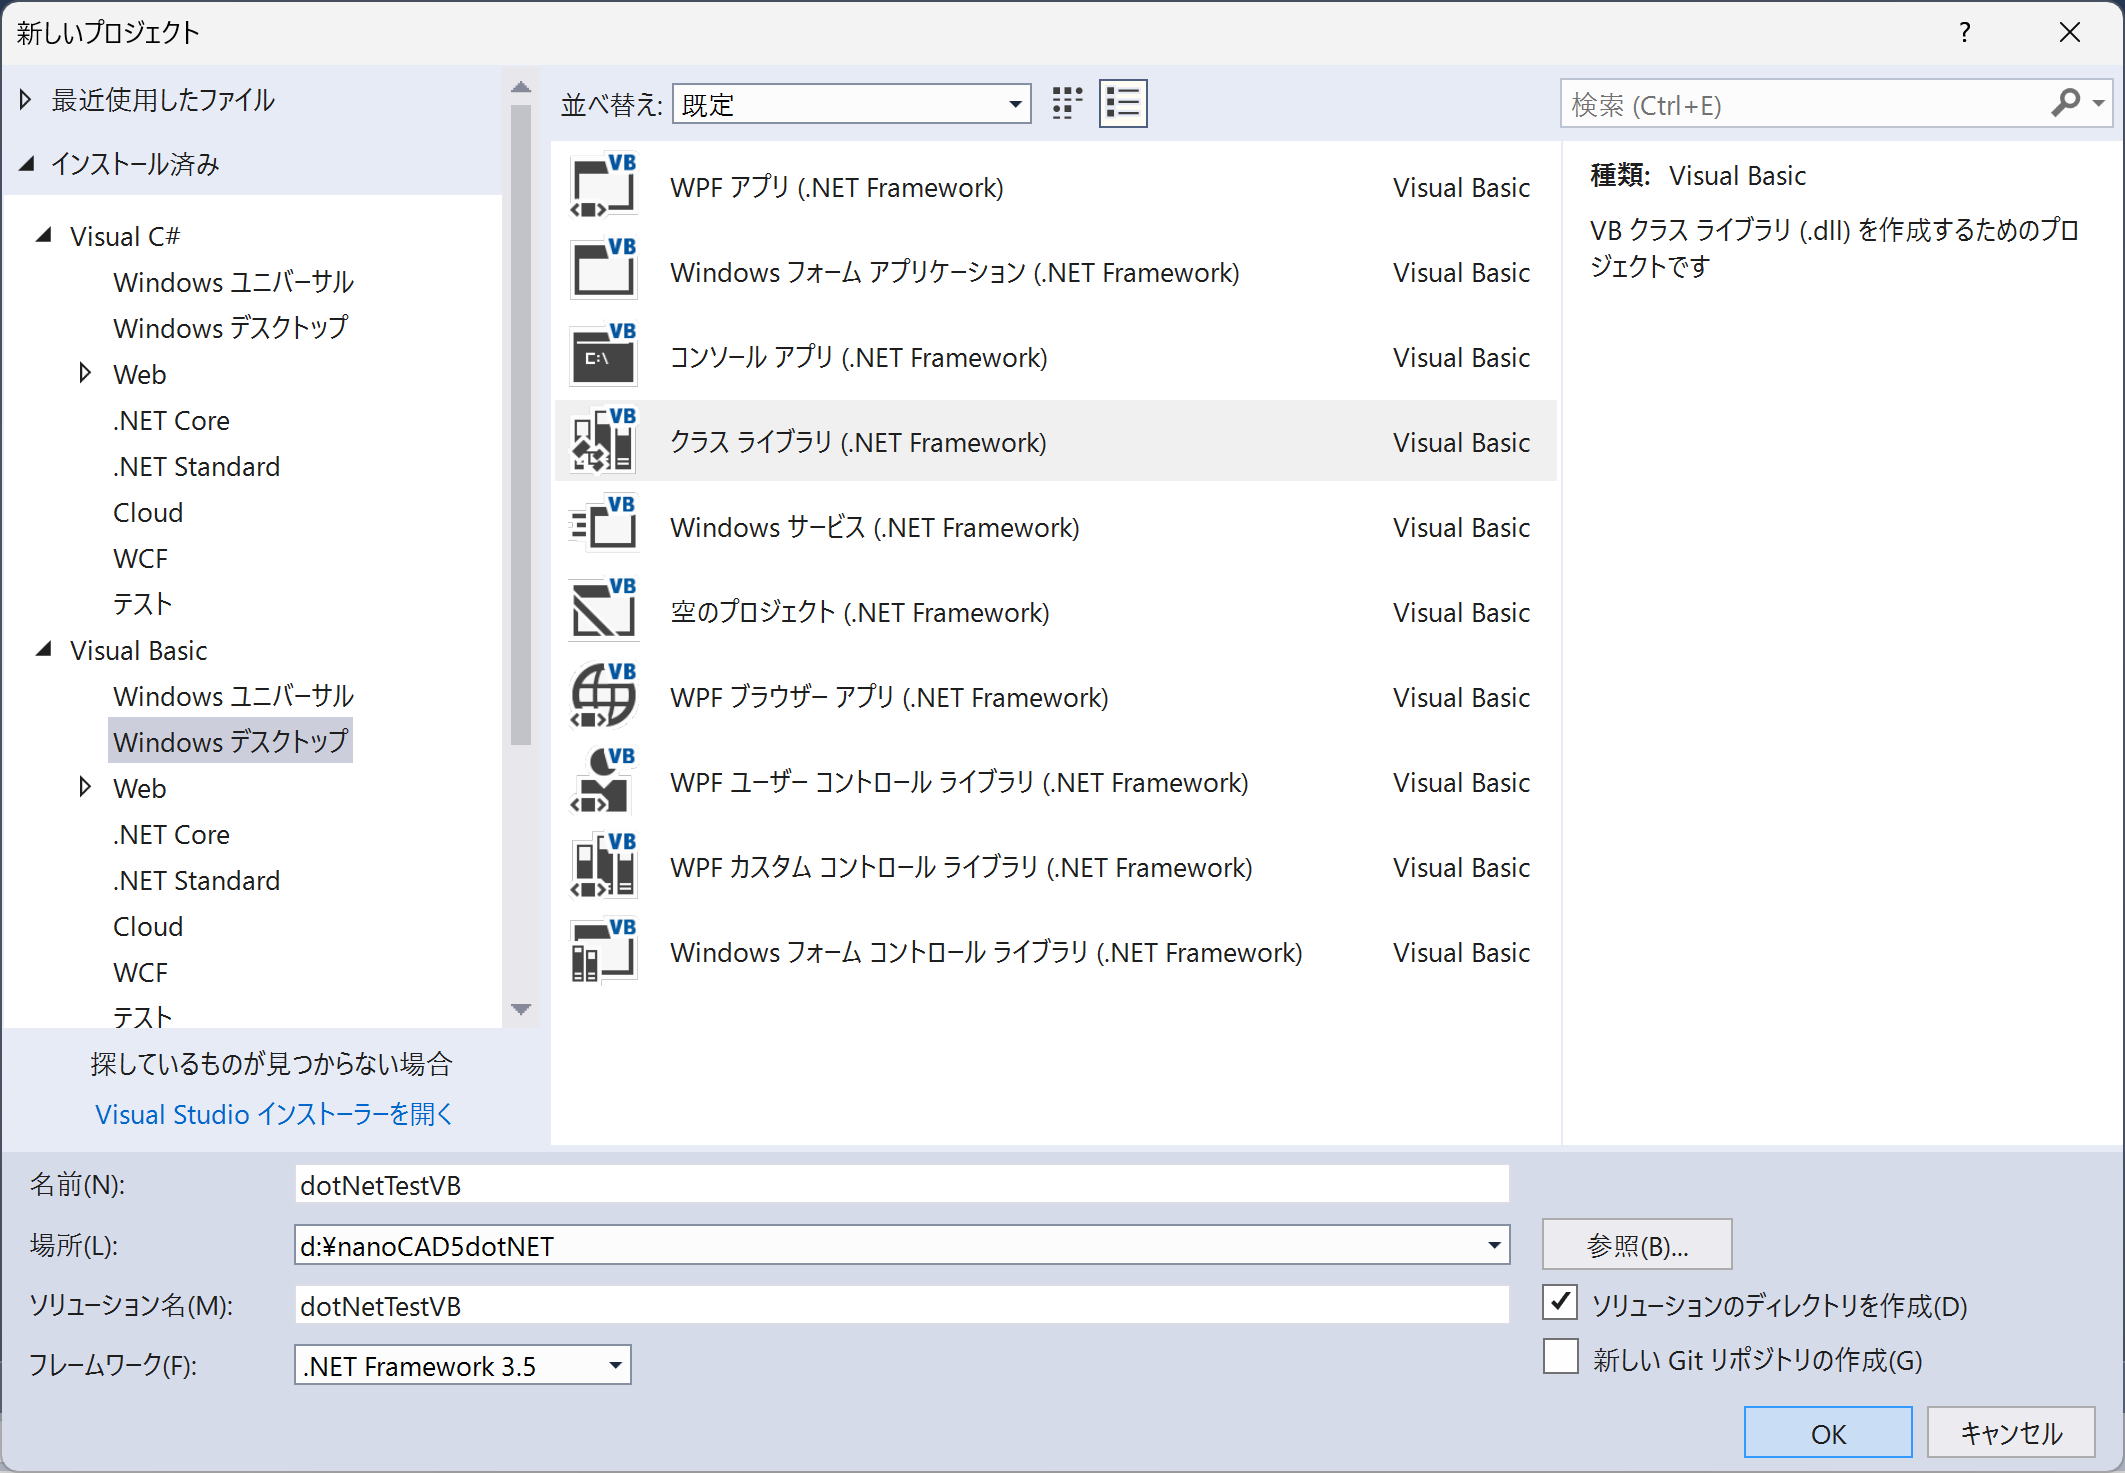Select WPF ブラウザー アプリ (.NET Framework) name
Screen dimensions: 2125x1473
pyautogui.click(x=889, y=697)
